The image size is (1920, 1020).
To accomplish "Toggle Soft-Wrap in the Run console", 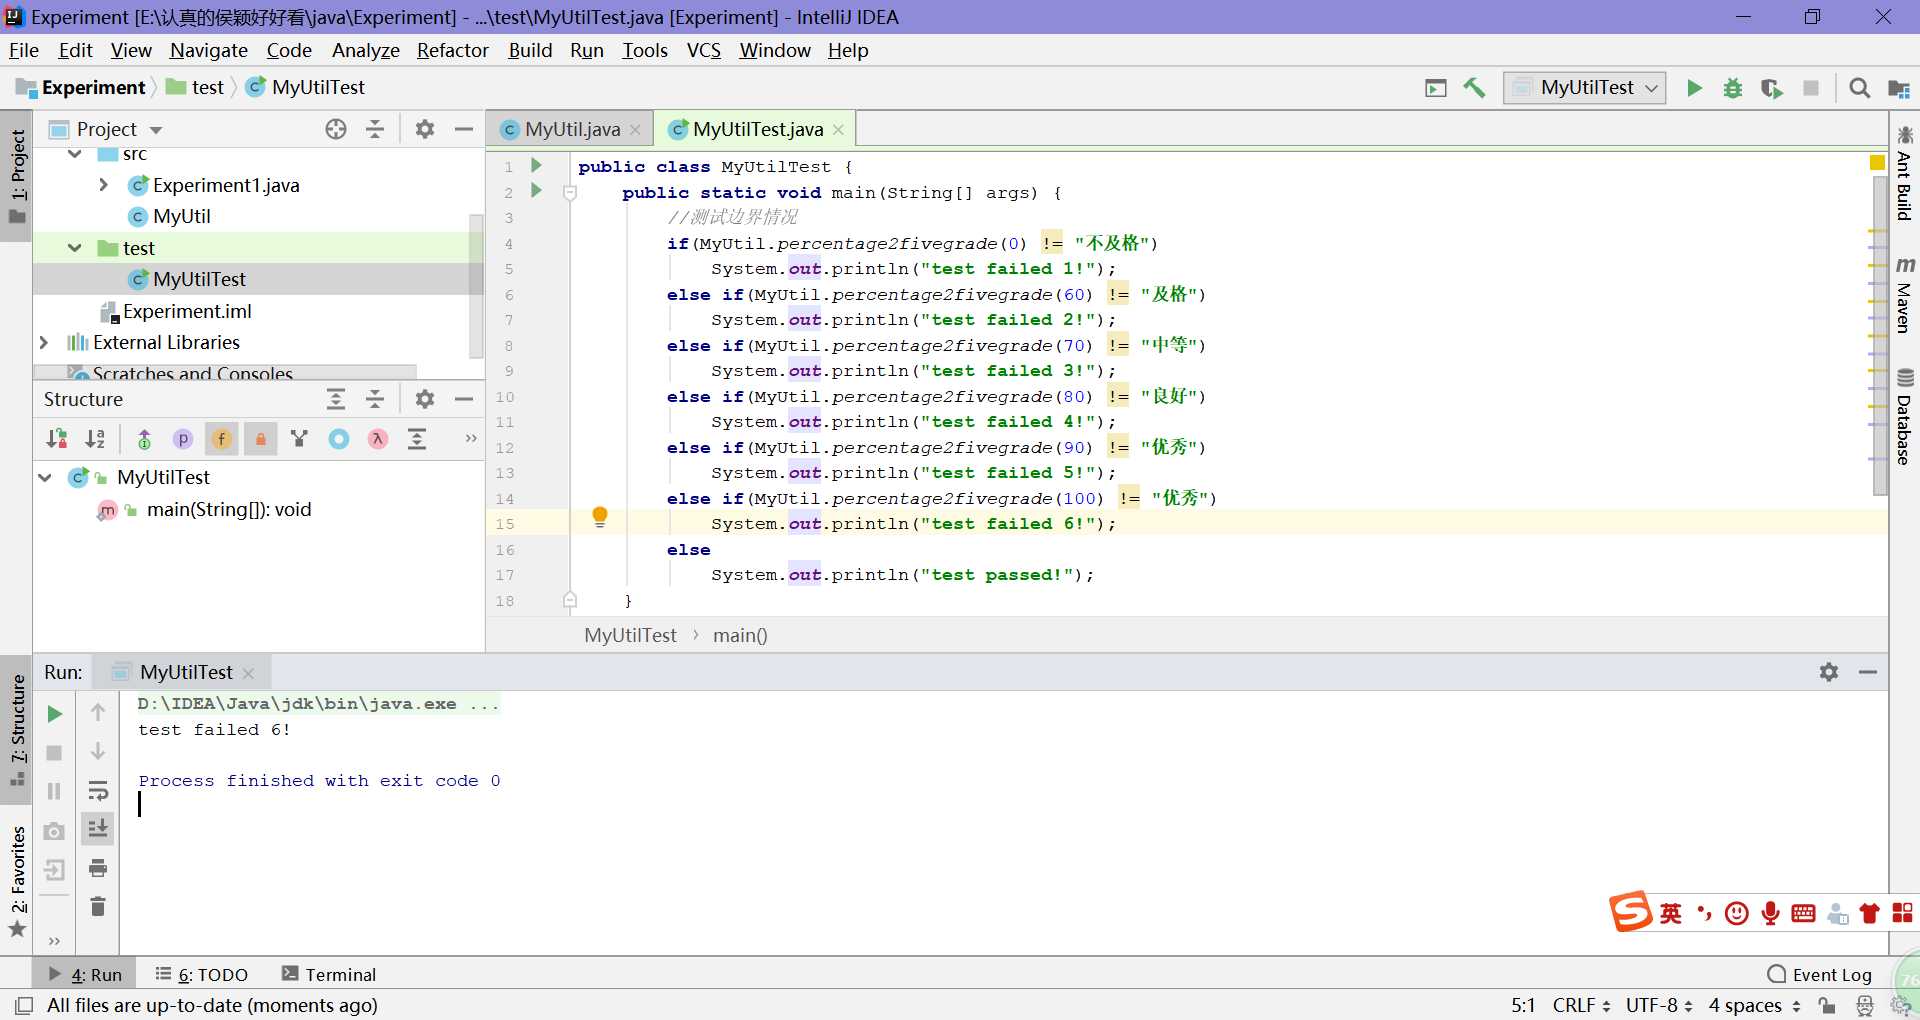I will 98,791.
